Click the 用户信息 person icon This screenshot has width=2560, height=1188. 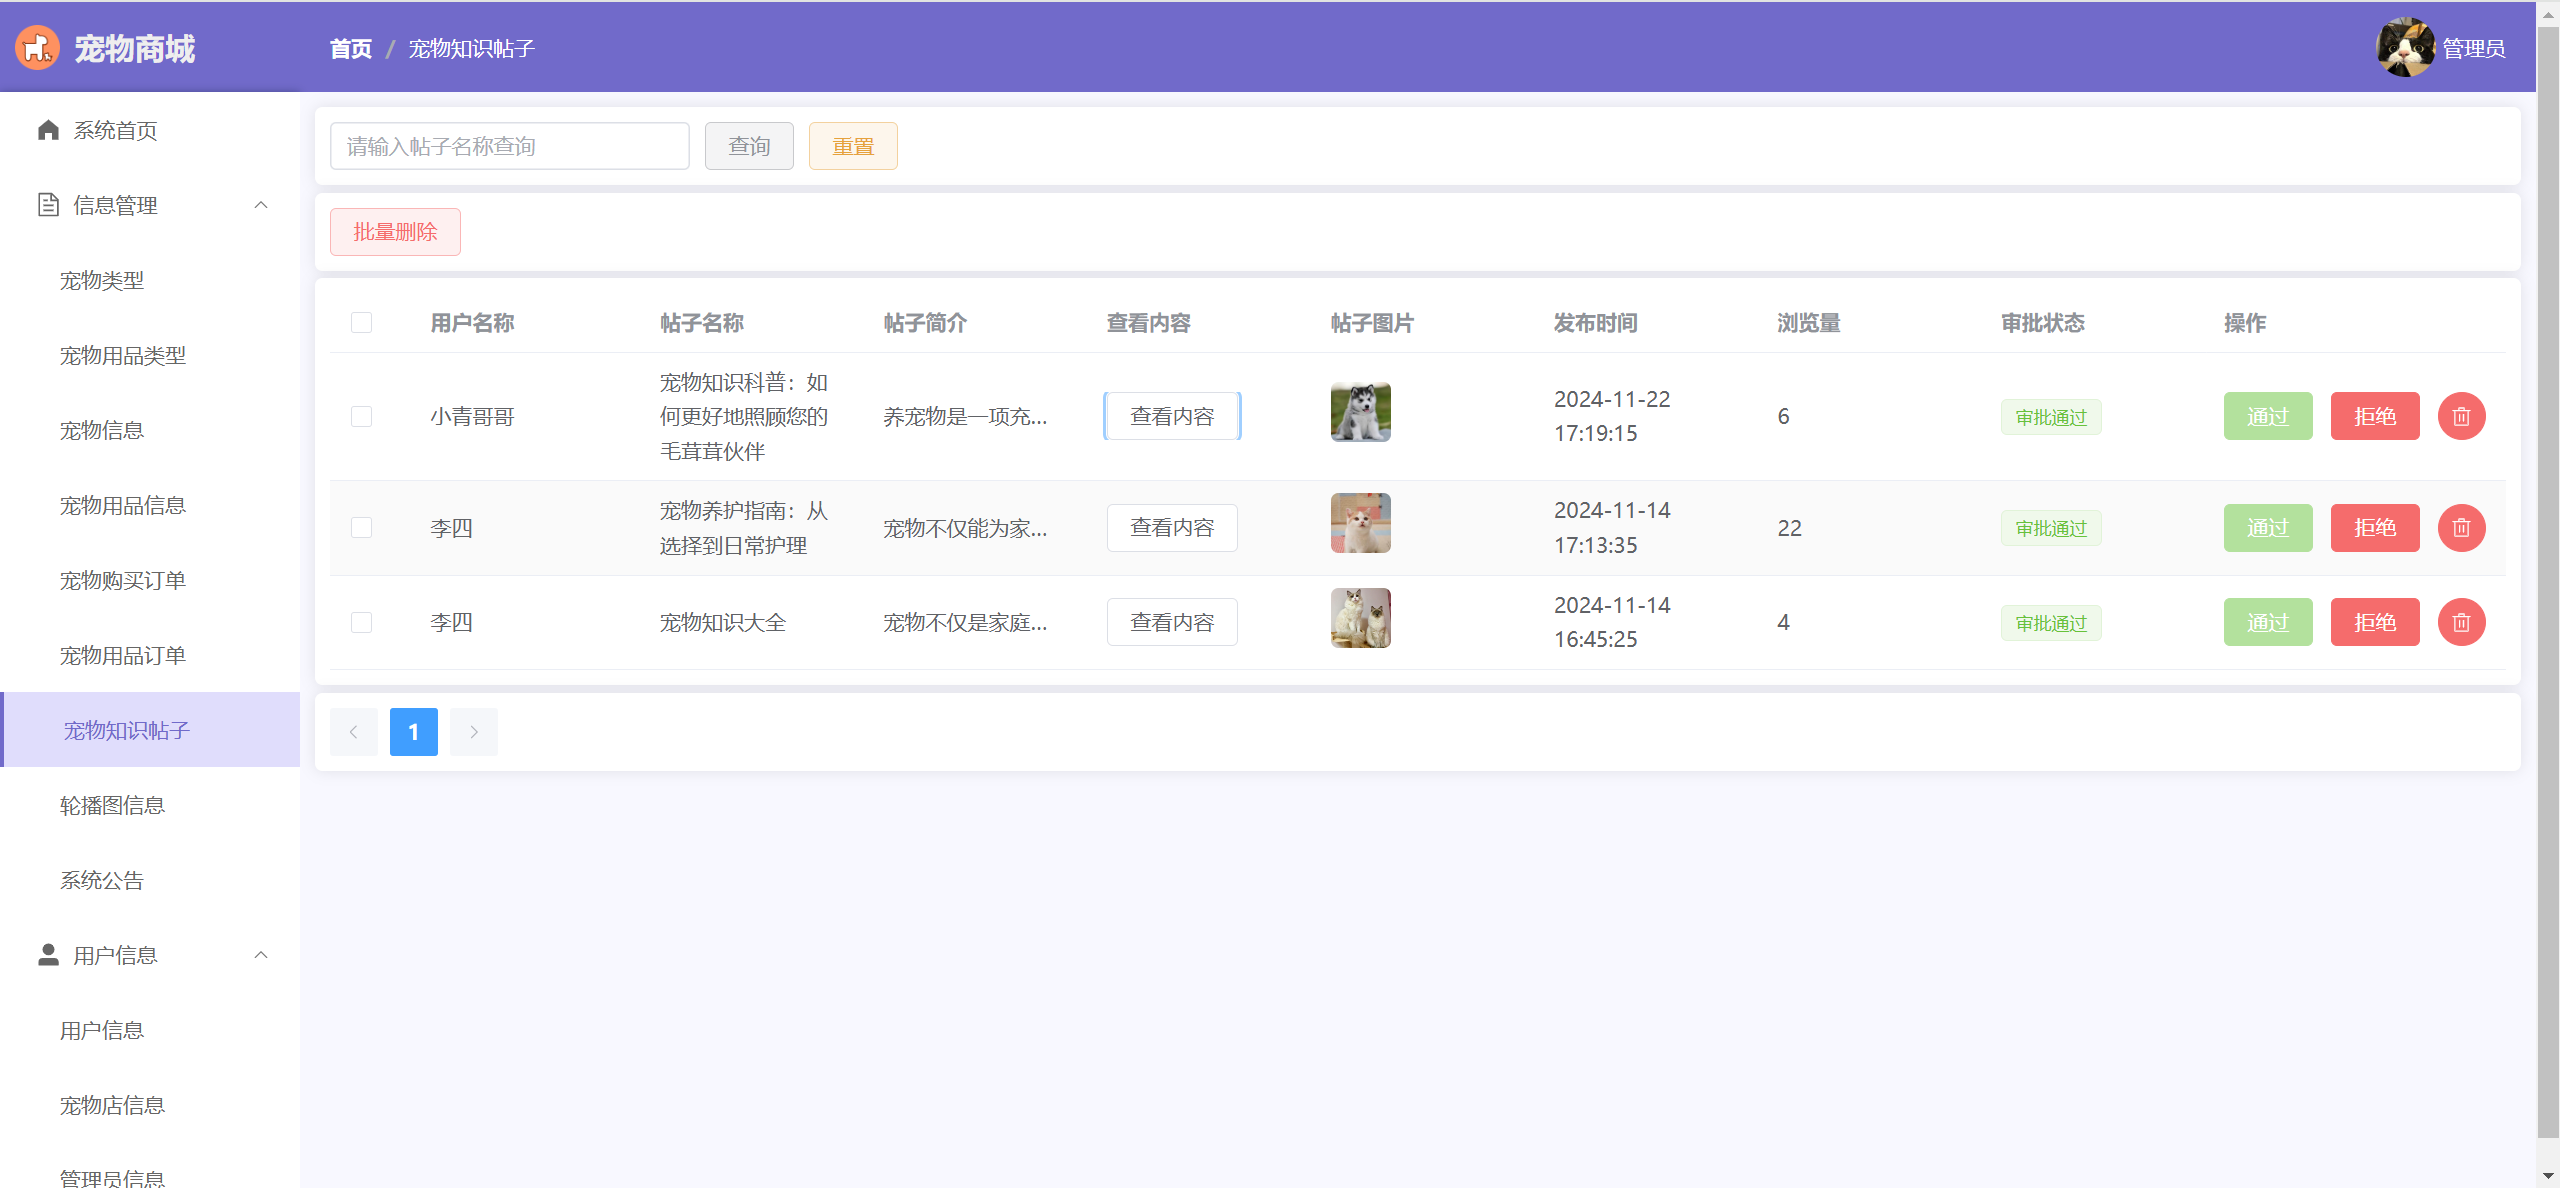click(x=48, y=955)
